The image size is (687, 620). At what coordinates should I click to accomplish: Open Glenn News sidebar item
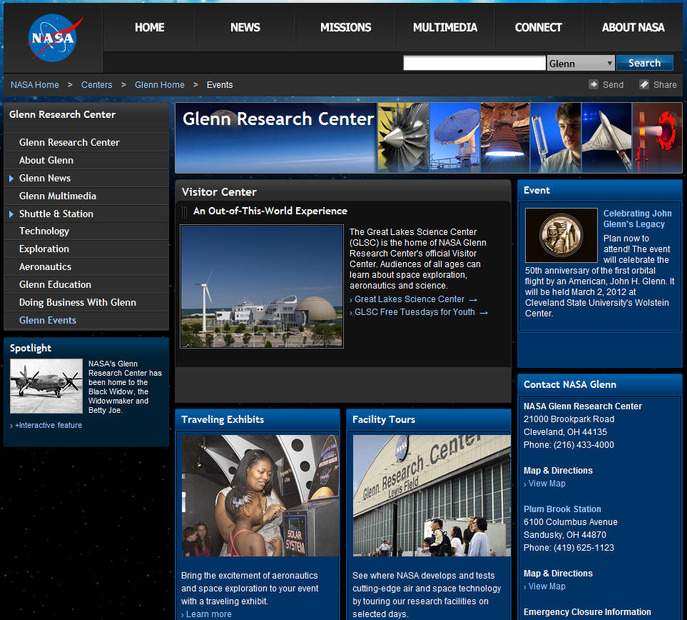pos(45,178)
